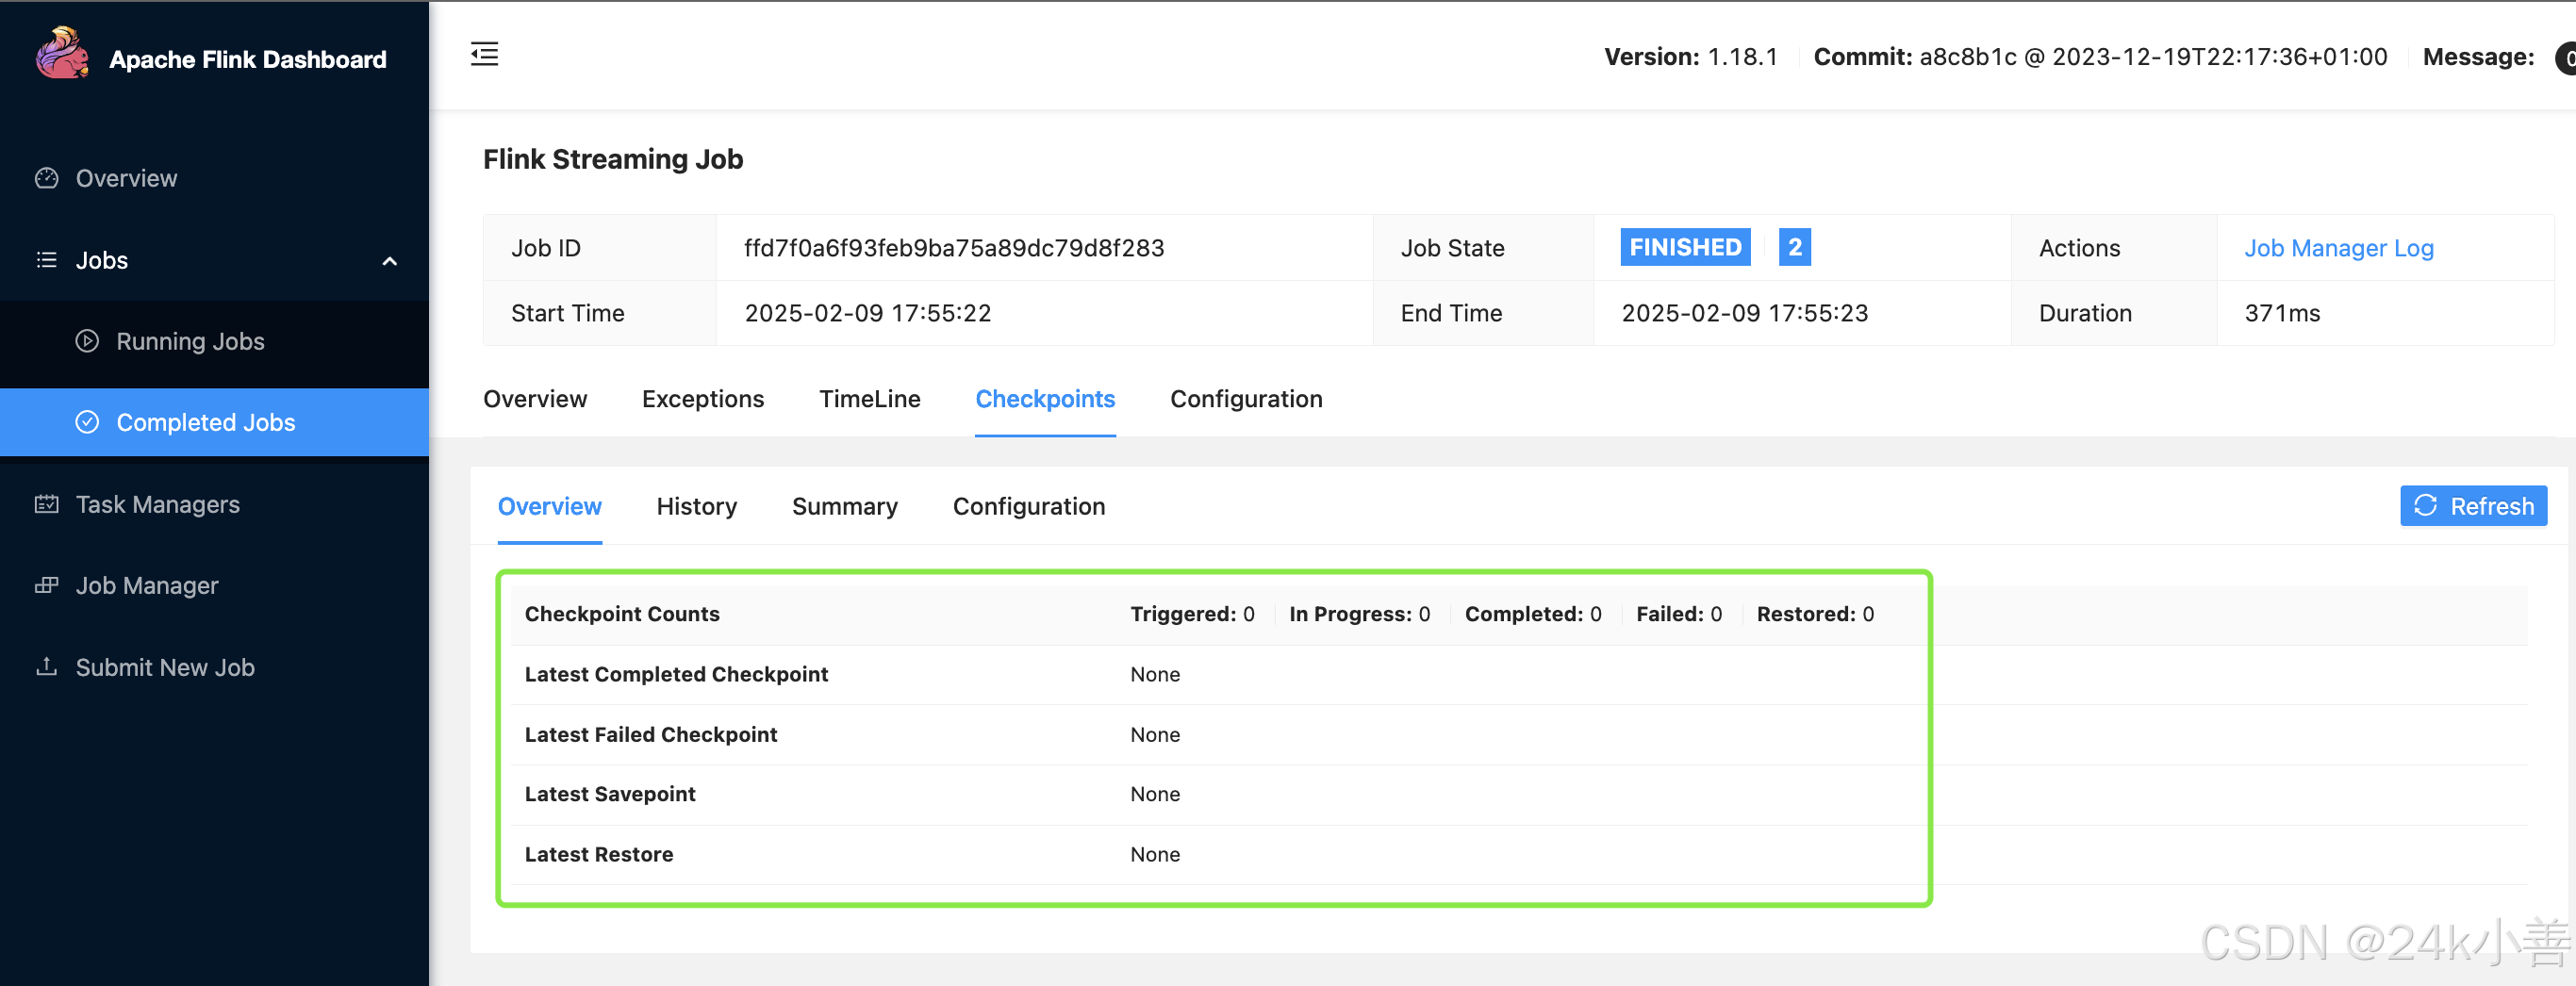Viewport: 2576px width, 986px height.
Task: Collapse the sidebar with the menu fold icon
Action: click(485, 54)
